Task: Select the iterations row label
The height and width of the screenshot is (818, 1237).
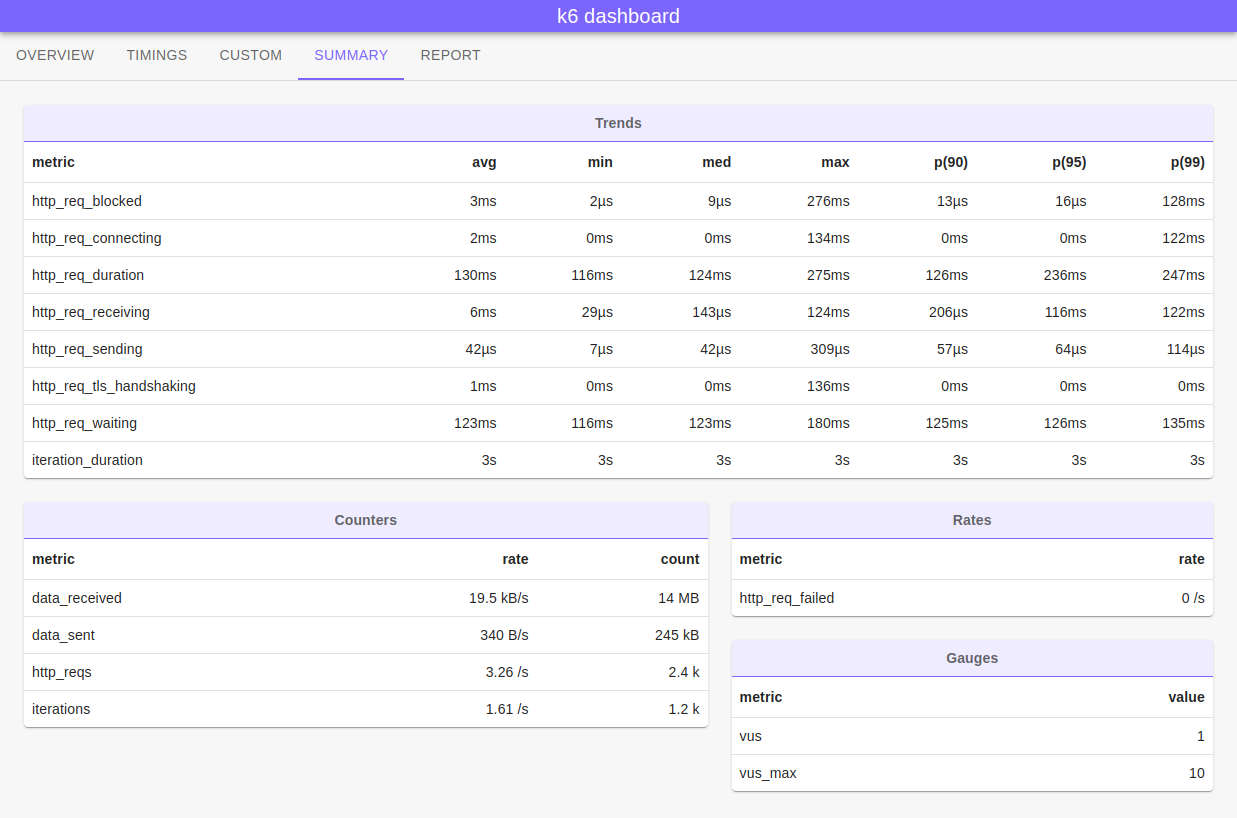Action: [x=61, y=709]
